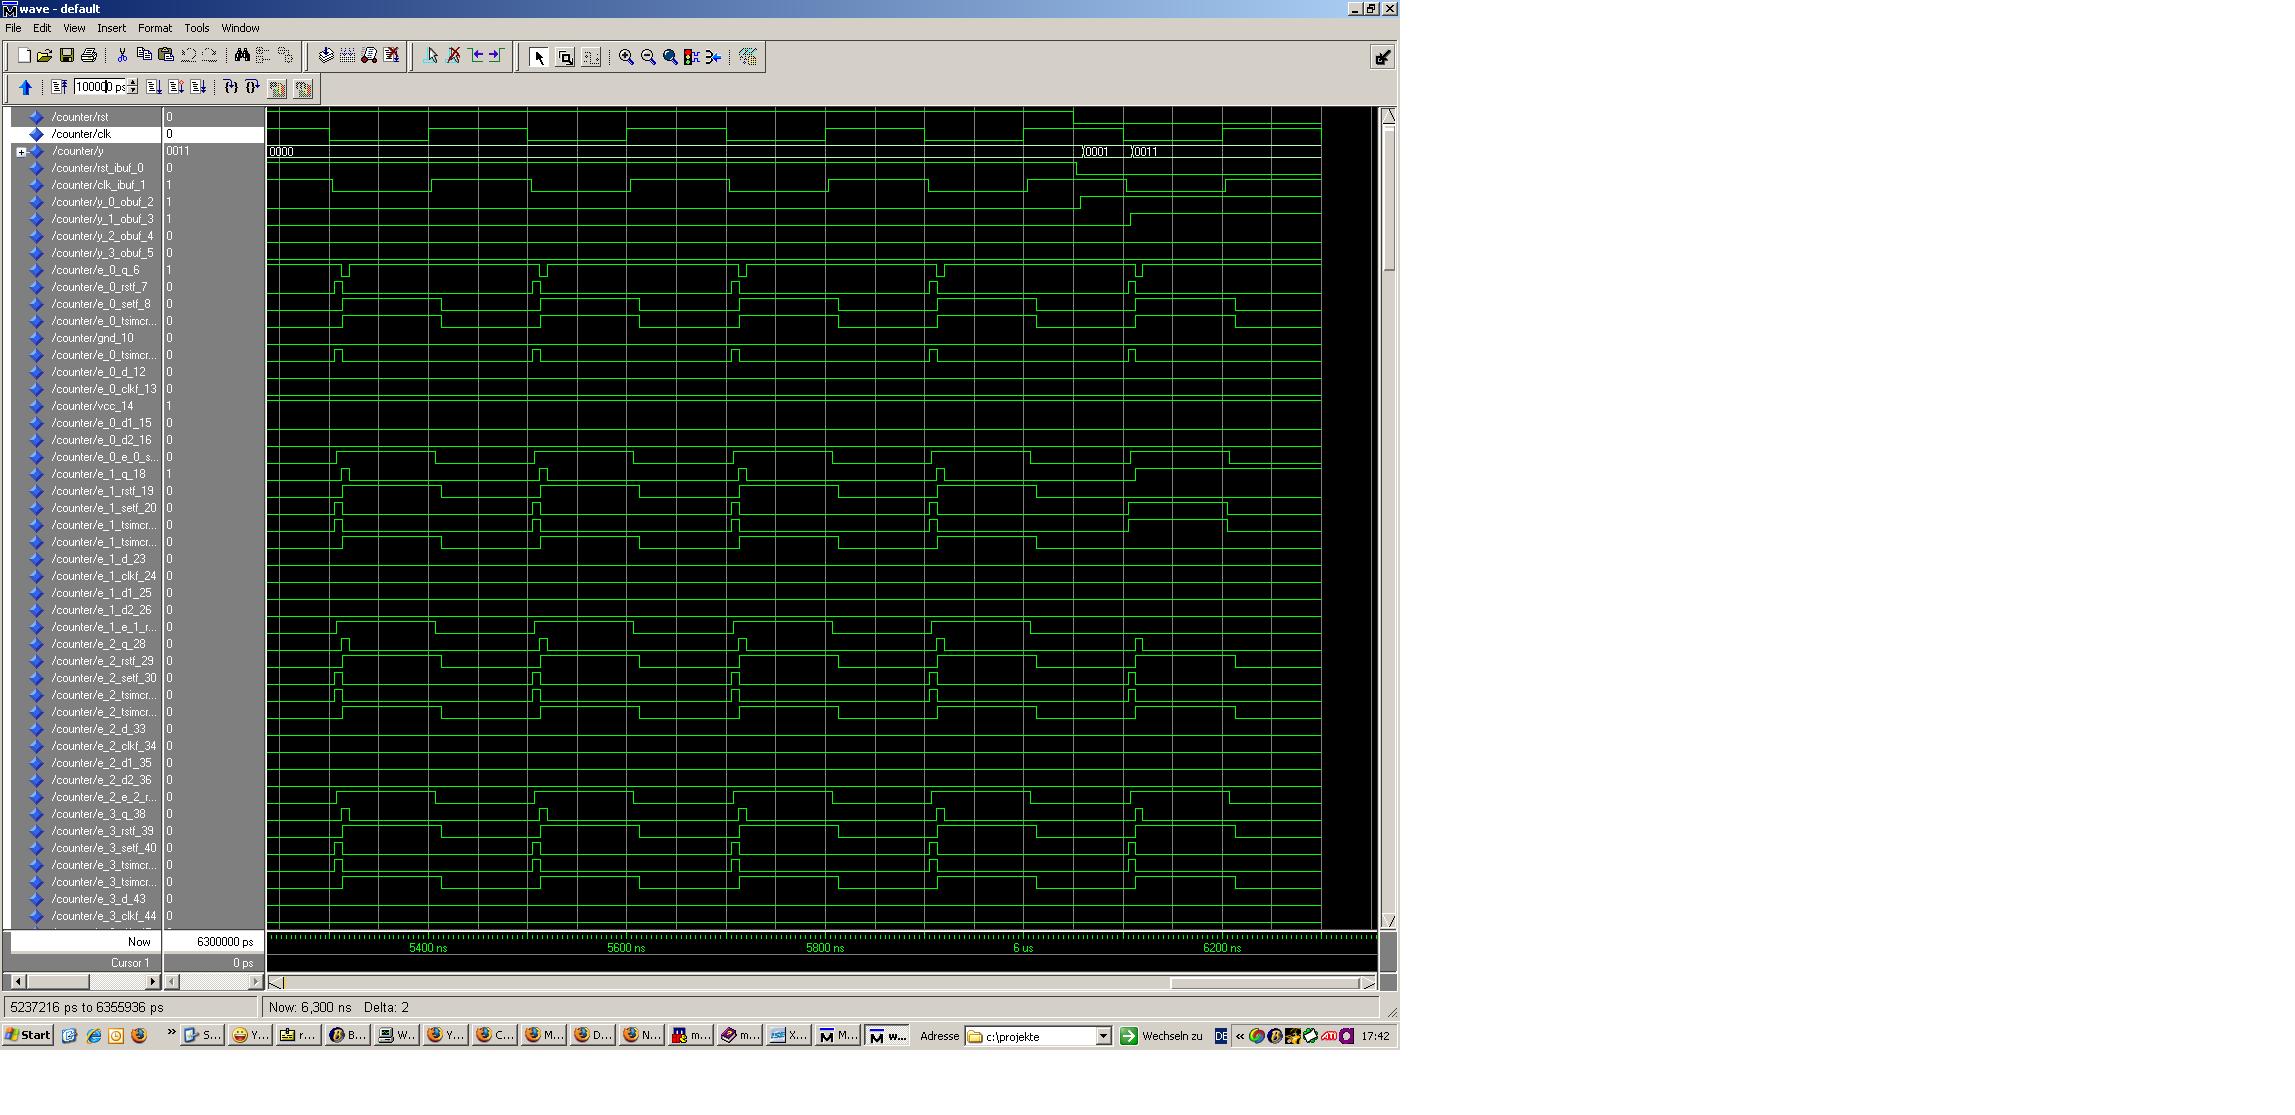Click right arrow of waveform horizontal scrollbar

click(x=1369, y=983)
